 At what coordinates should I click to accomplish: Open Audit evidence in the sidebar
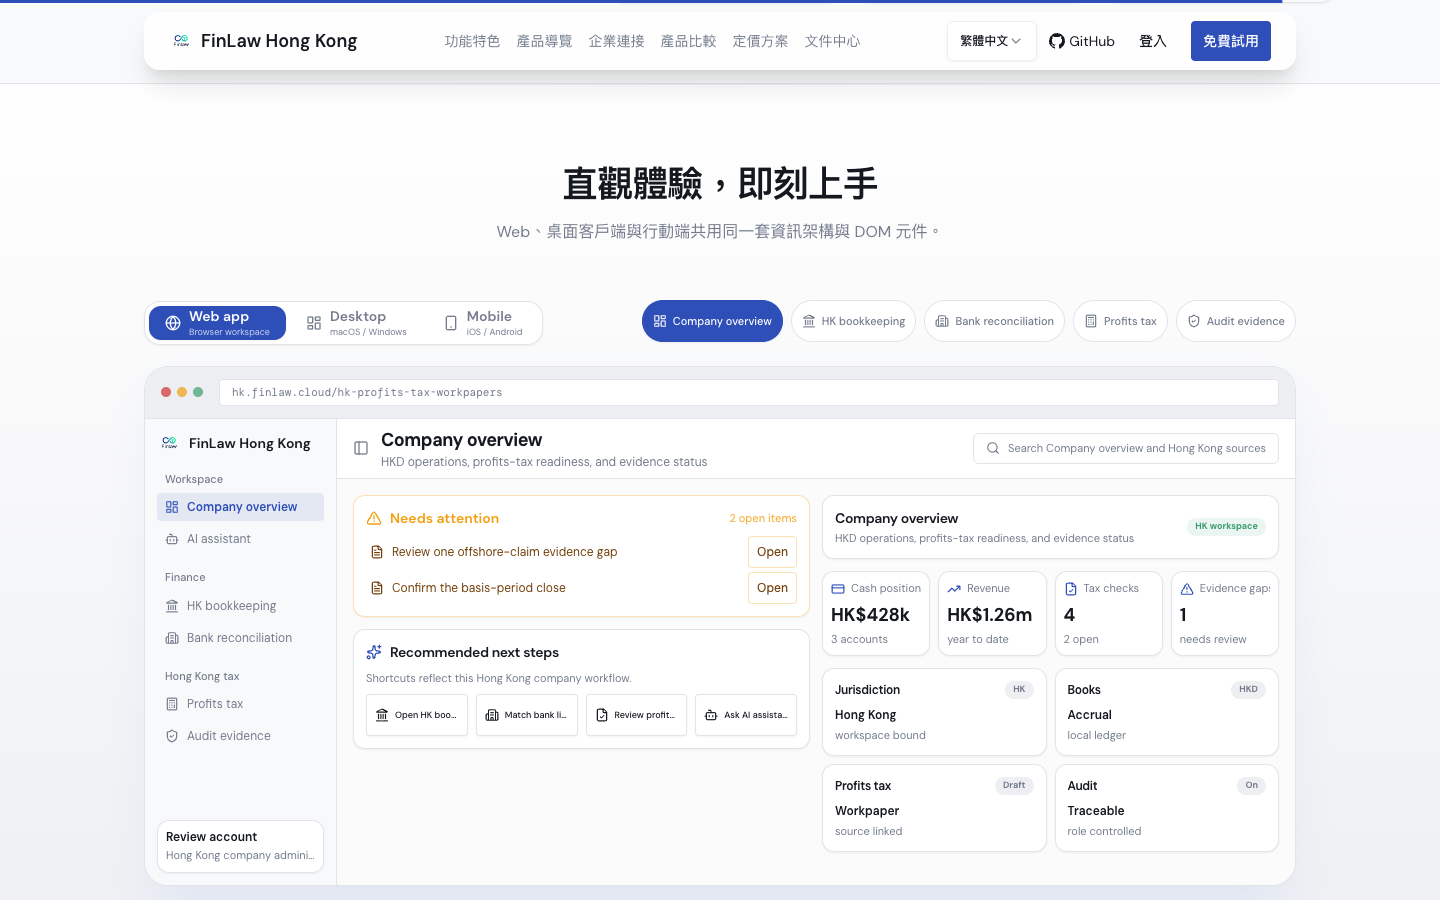coord(240,736)
